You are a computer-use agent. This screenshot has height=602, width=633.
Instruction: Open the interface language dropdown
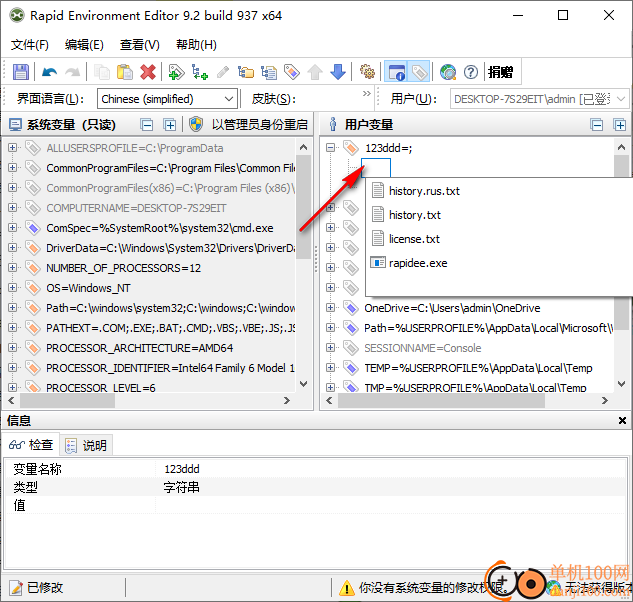click(x=167, y=99)
